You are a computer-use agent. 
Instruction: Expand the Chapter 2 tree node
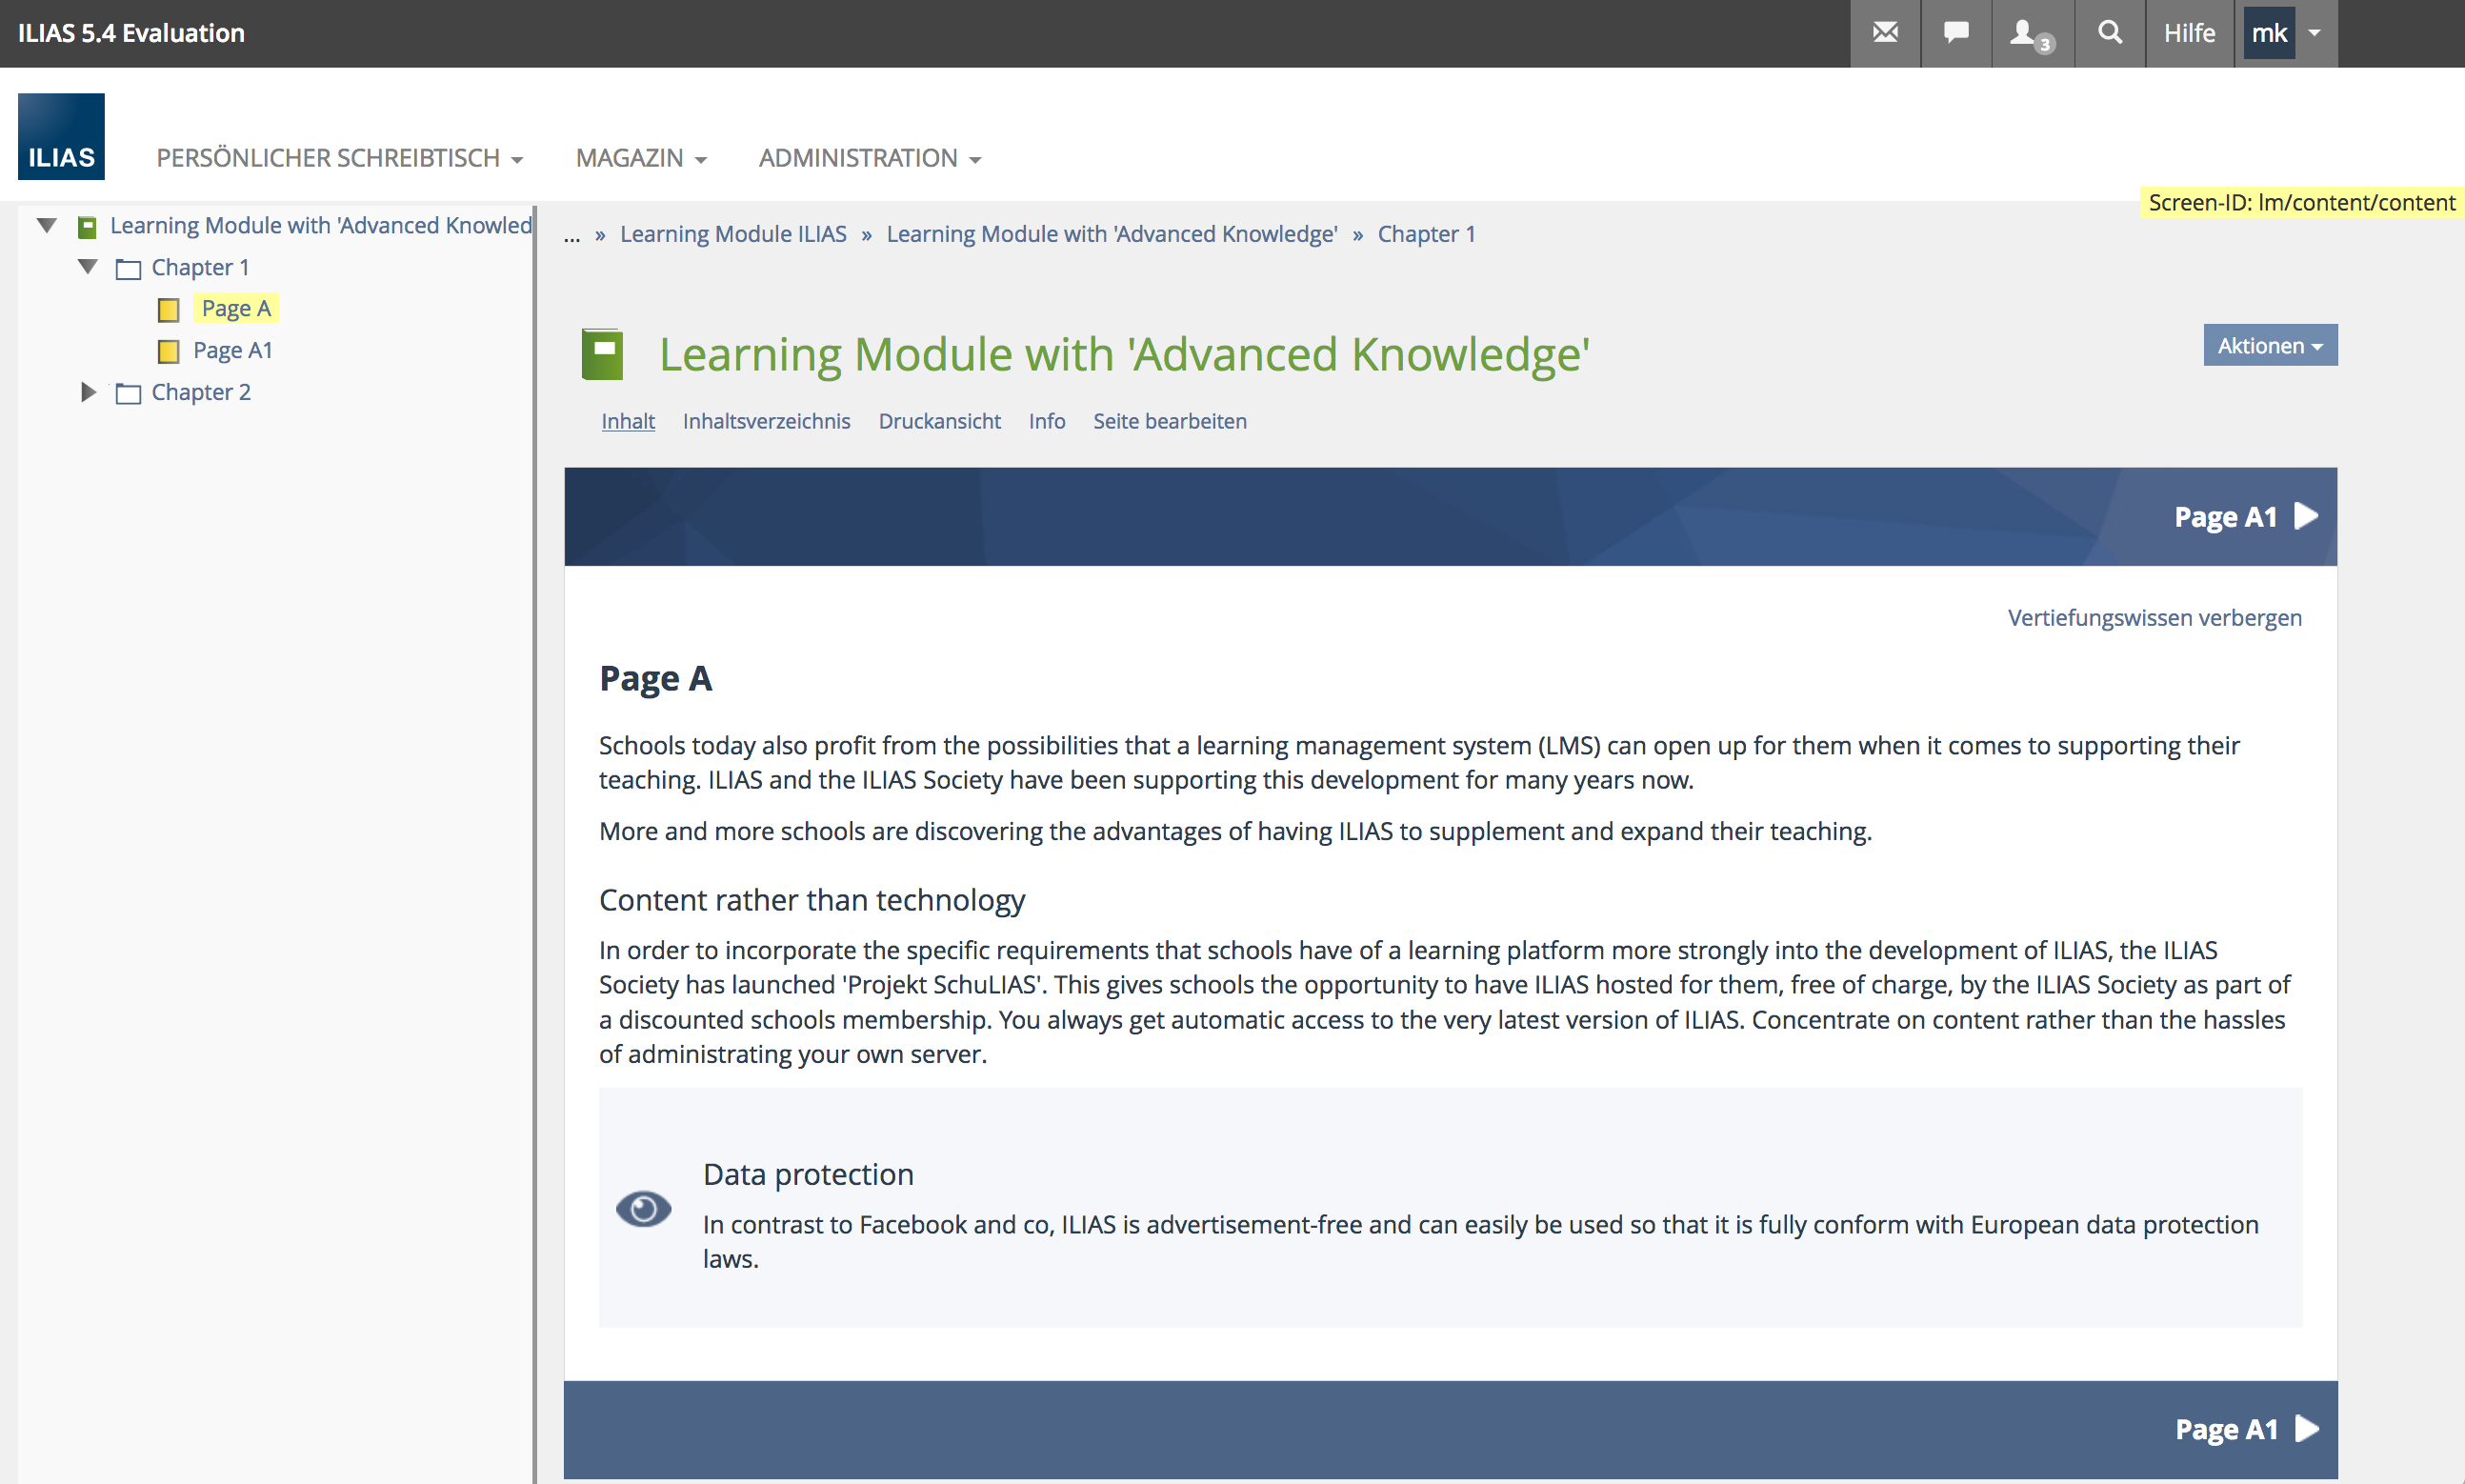pos(88,392)
